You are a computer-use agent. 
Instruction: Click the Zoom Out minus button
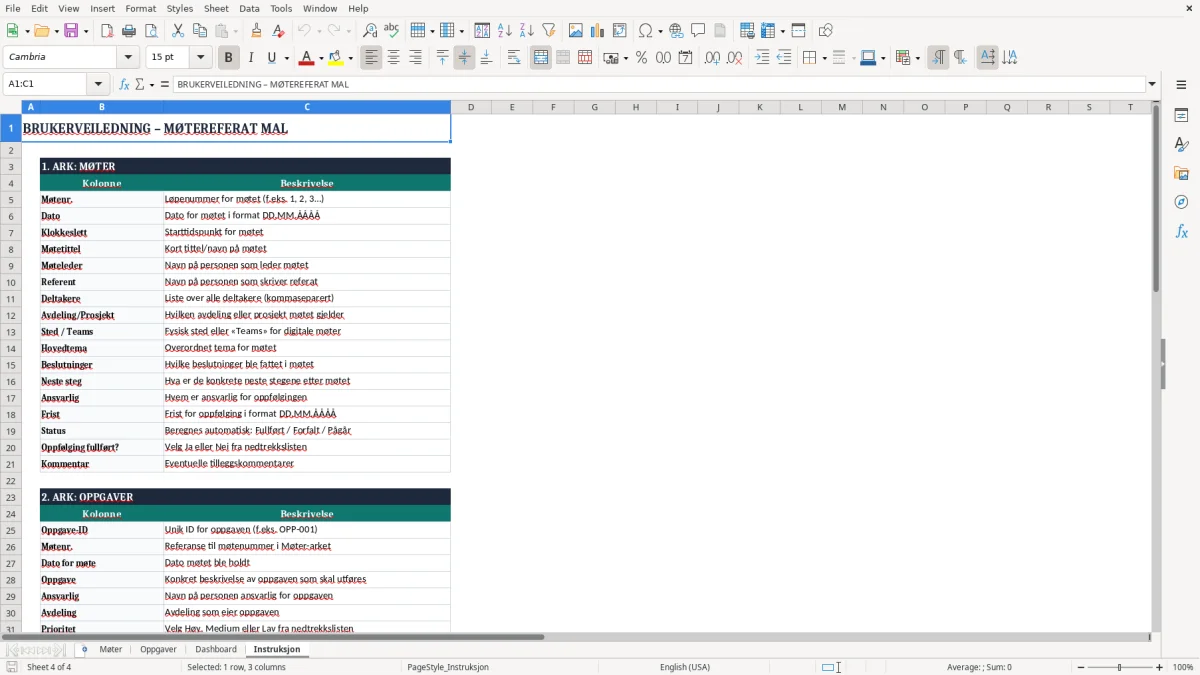tap(1081, 667)
